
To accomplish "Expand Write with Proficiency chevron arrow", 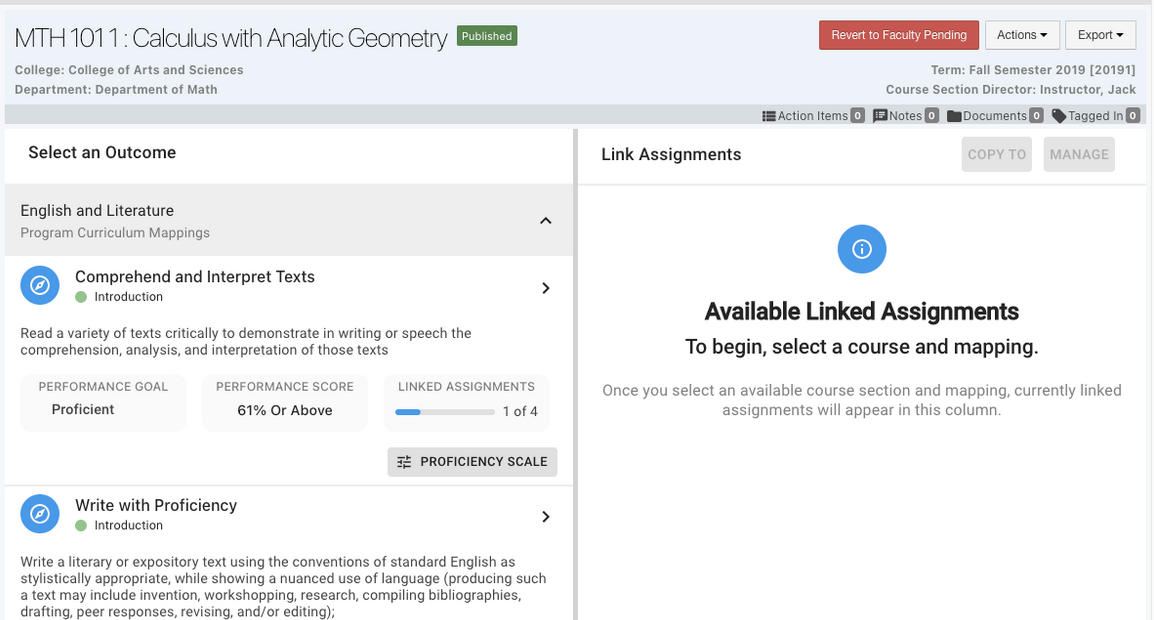I will click(546, 517).
